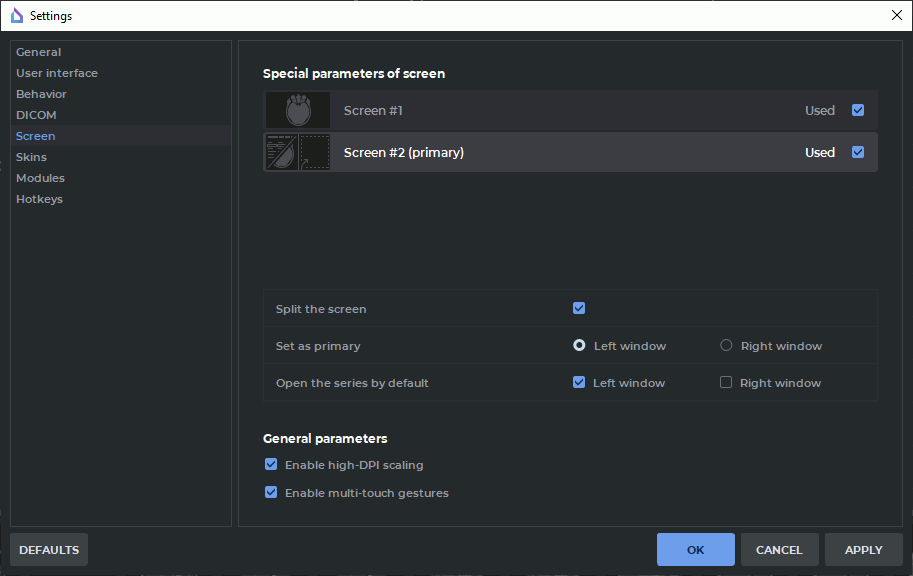
Task: Click the app logo in title bar
Action: coord(16,16)
